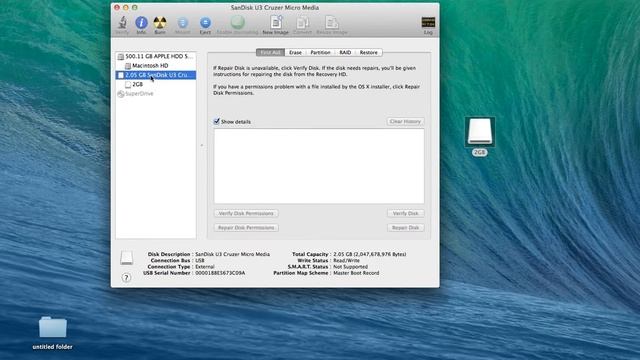Image resolution: width=640 pixels, height=360 pixels.
Task: Click the Total Capacity value text
Action: coord(370,254)
